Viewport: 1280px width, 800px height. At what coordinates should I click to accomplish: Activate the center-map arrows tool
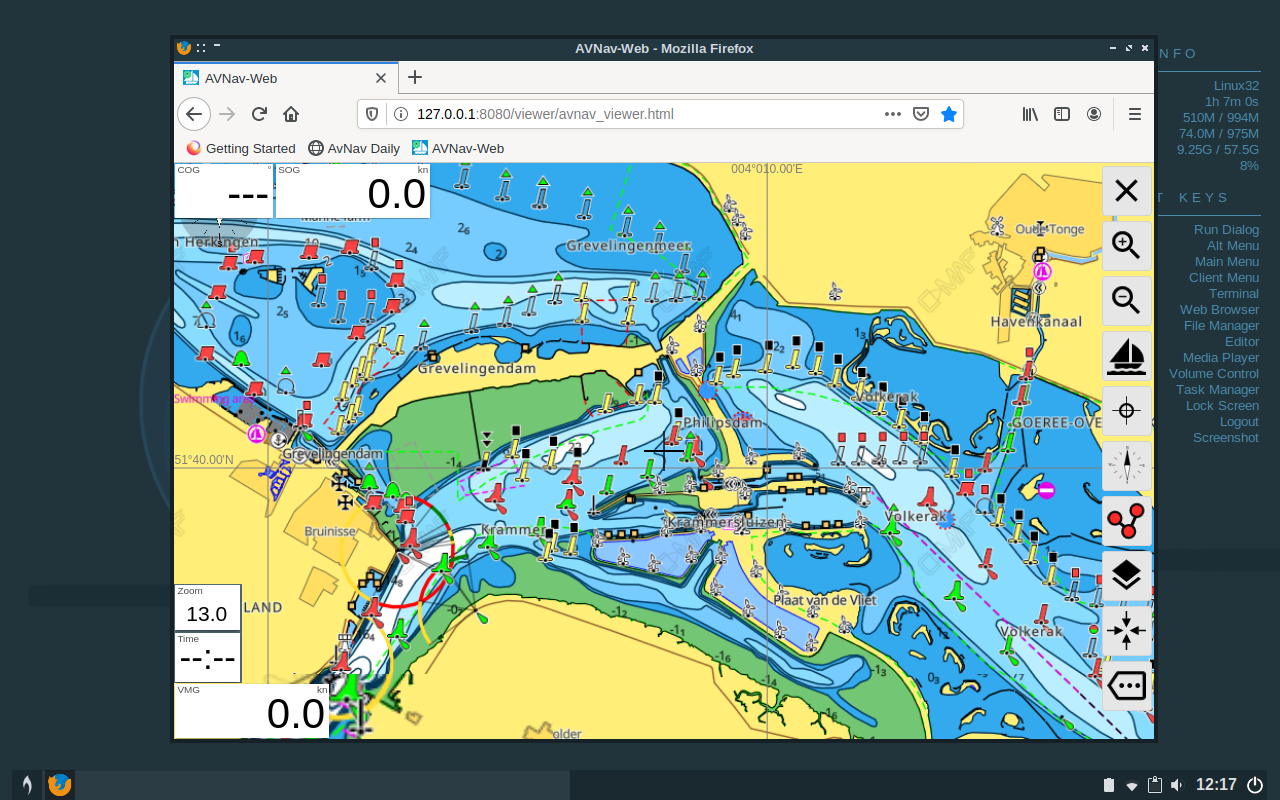[x=1126, y=630]
